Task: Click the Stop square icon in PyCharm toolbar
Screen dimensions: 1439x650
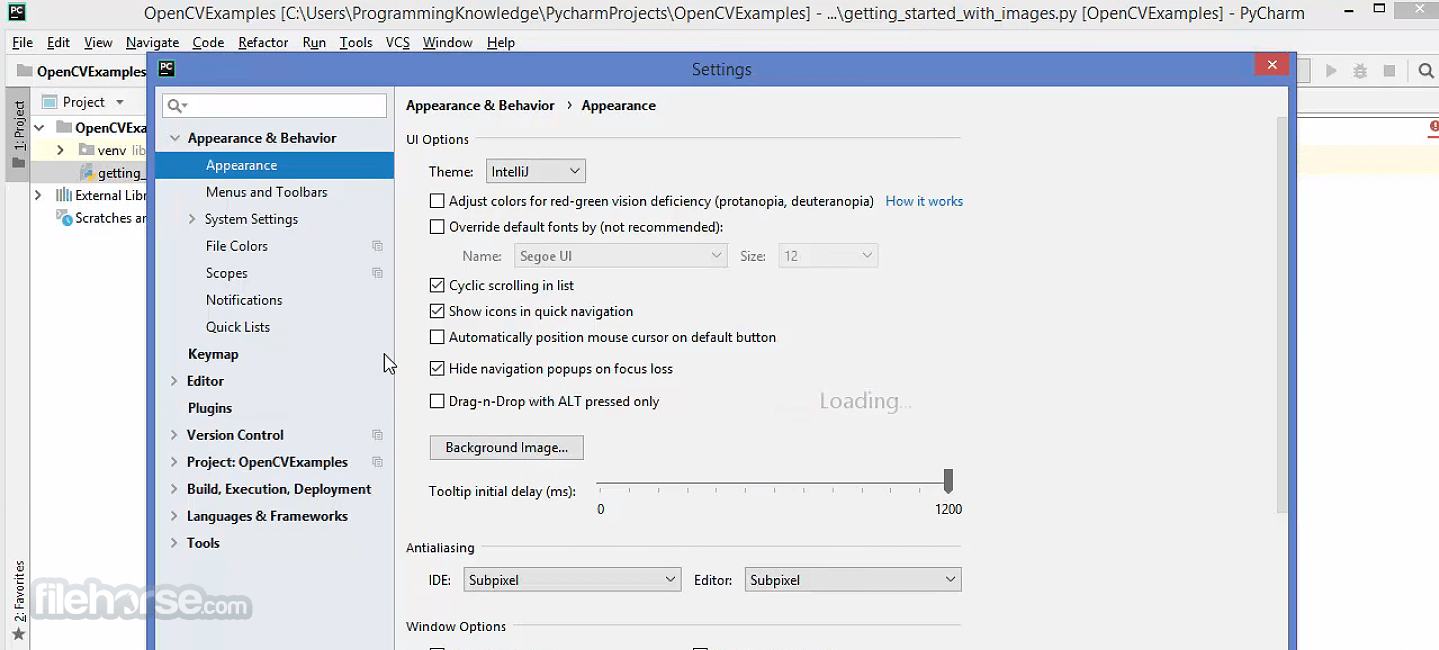Action: click(x=1389, y=71)
